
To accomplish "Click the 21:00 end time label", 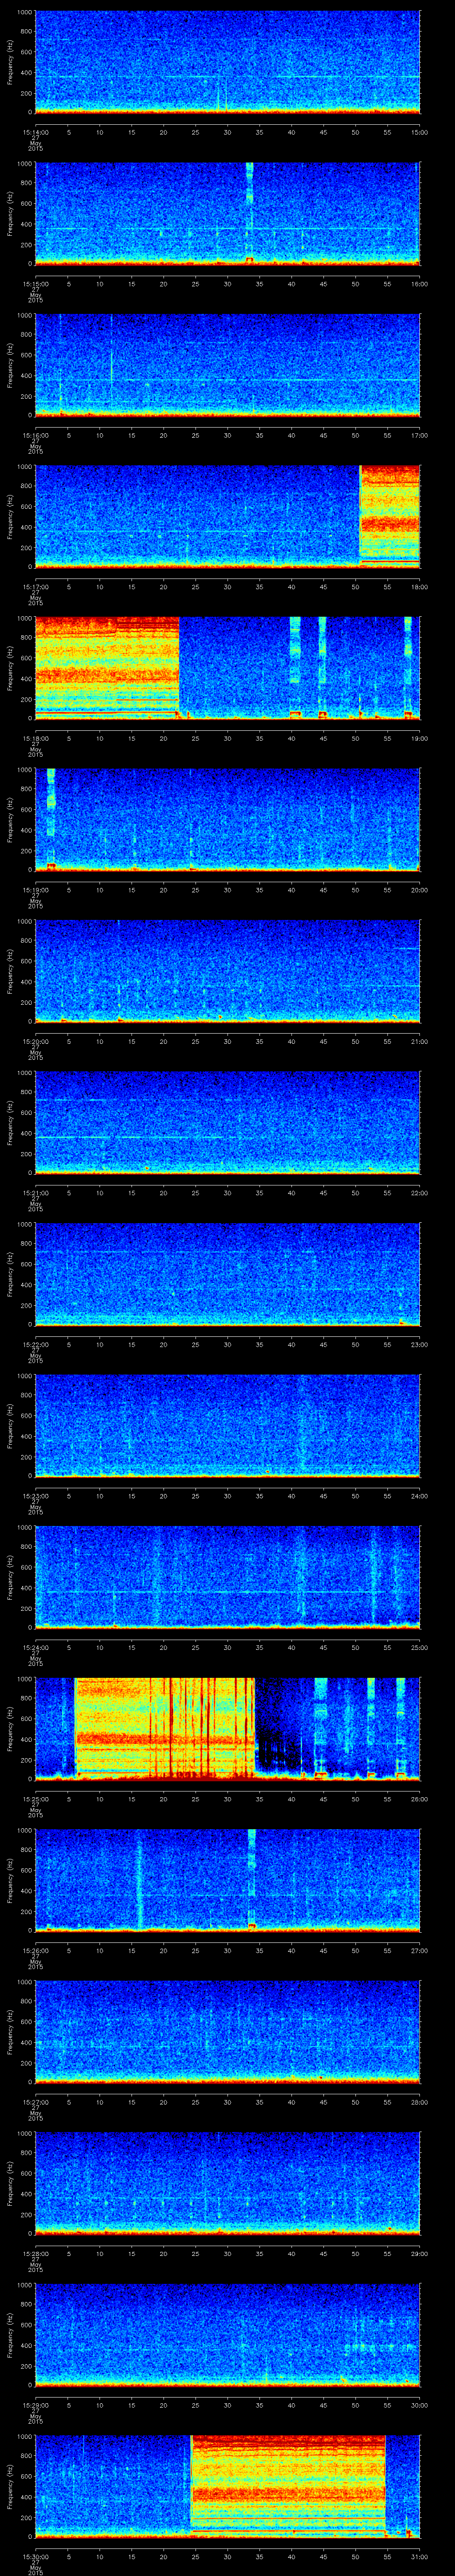I will coord(419,1041).
